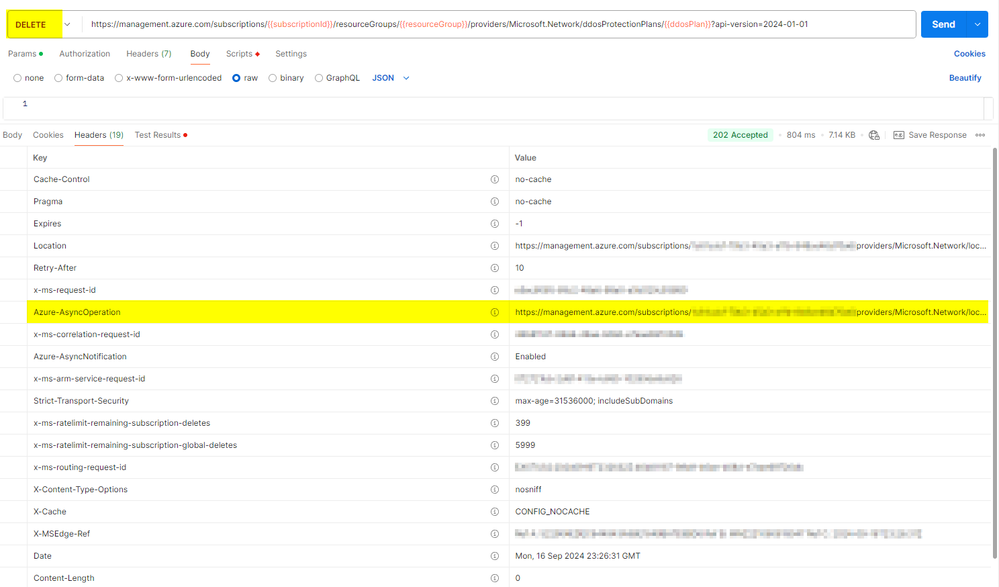Image resolution: width=999 pixels, height=587 pixels.
Task: Switch to the Authorization tab
Action: click(85, 54)
